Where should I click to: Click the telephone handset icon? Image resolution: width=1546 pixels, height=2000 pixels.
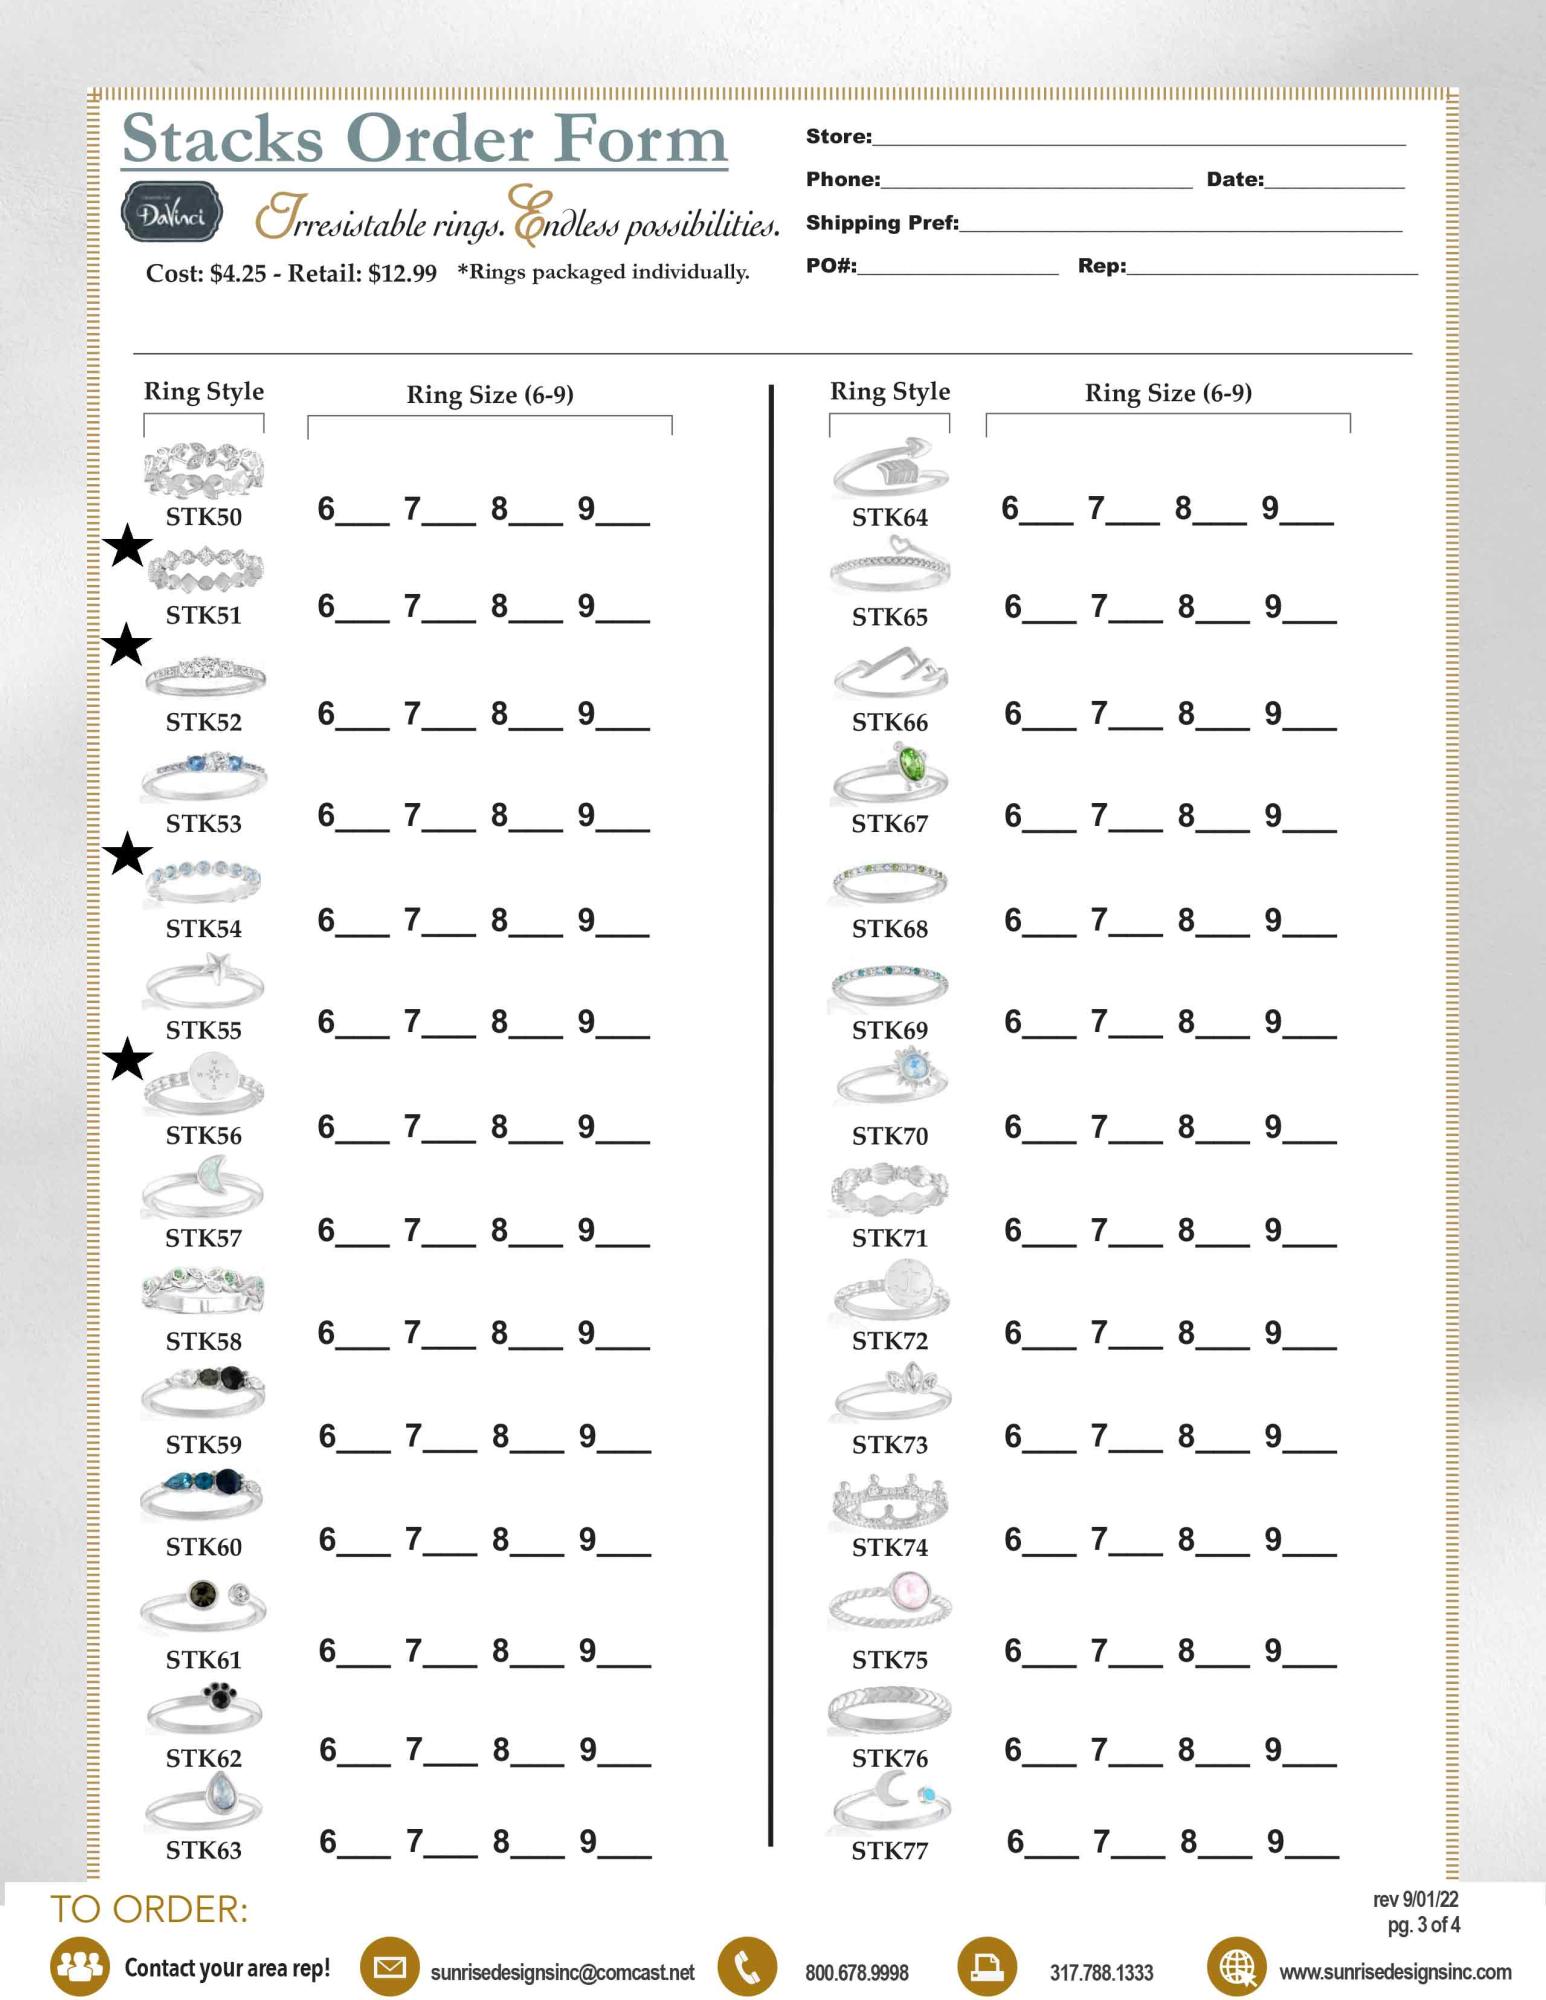coord(747,1966)
